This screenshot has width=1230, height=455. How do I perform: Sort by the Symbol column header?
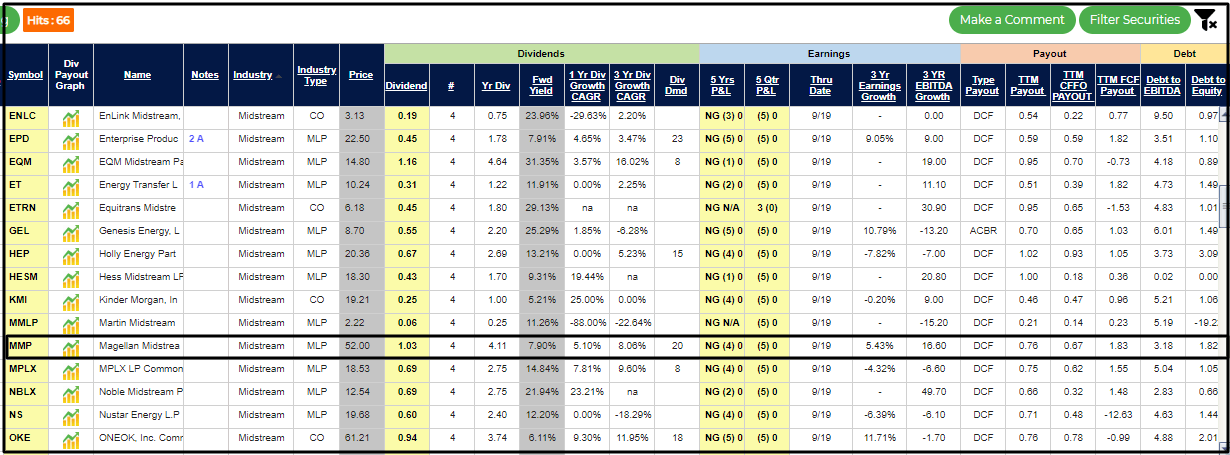pos(26,75)
